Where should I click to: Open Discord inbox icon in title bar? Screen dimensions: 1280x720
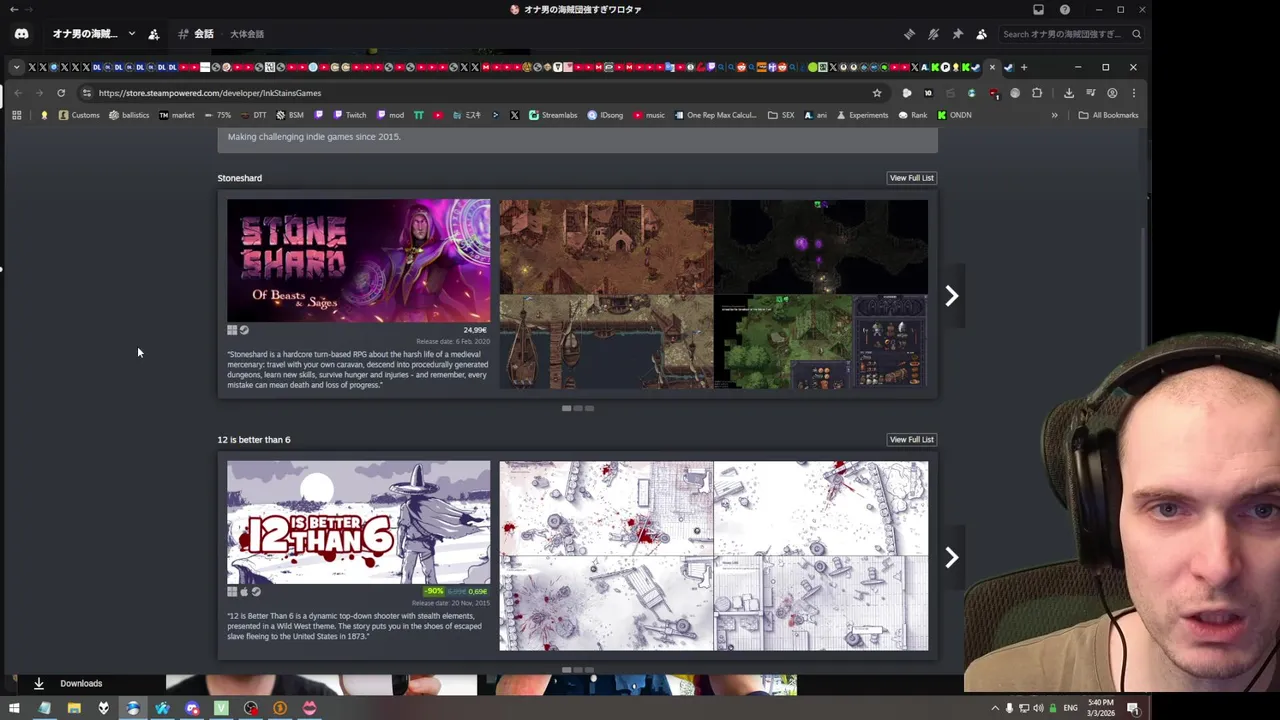click(1038, 10)
